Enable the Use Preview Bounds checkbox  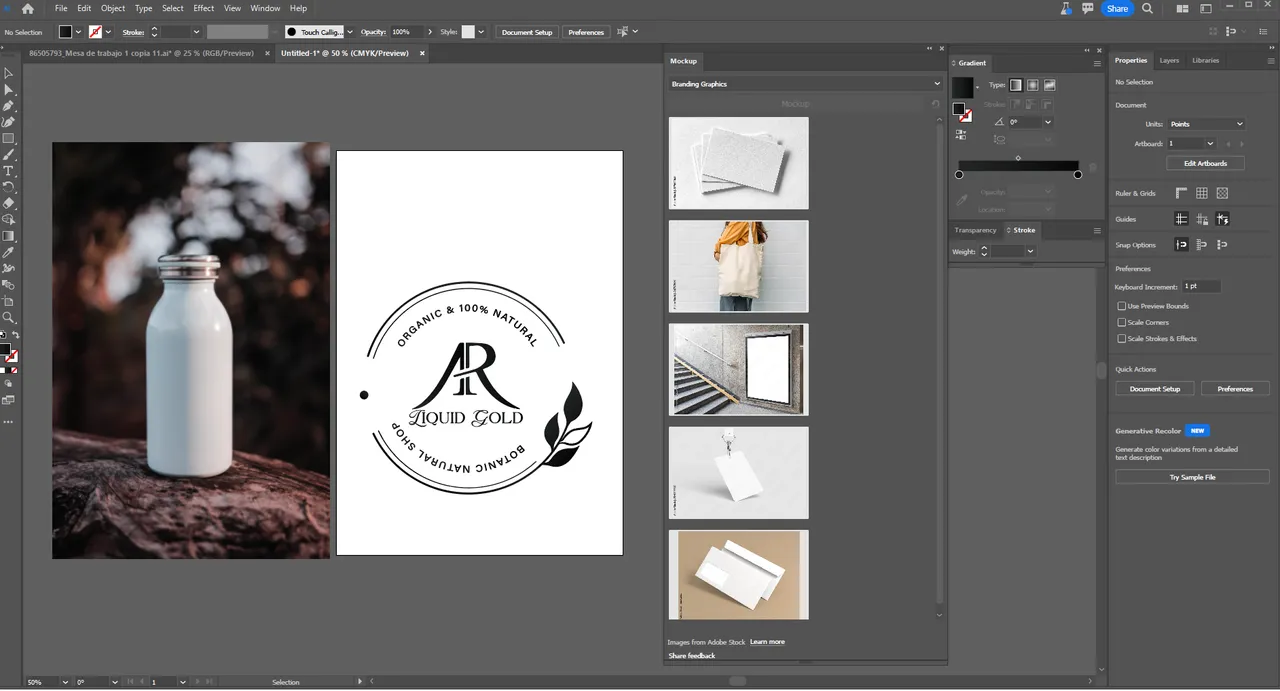pyautogui.click(x=1122, y=306)
